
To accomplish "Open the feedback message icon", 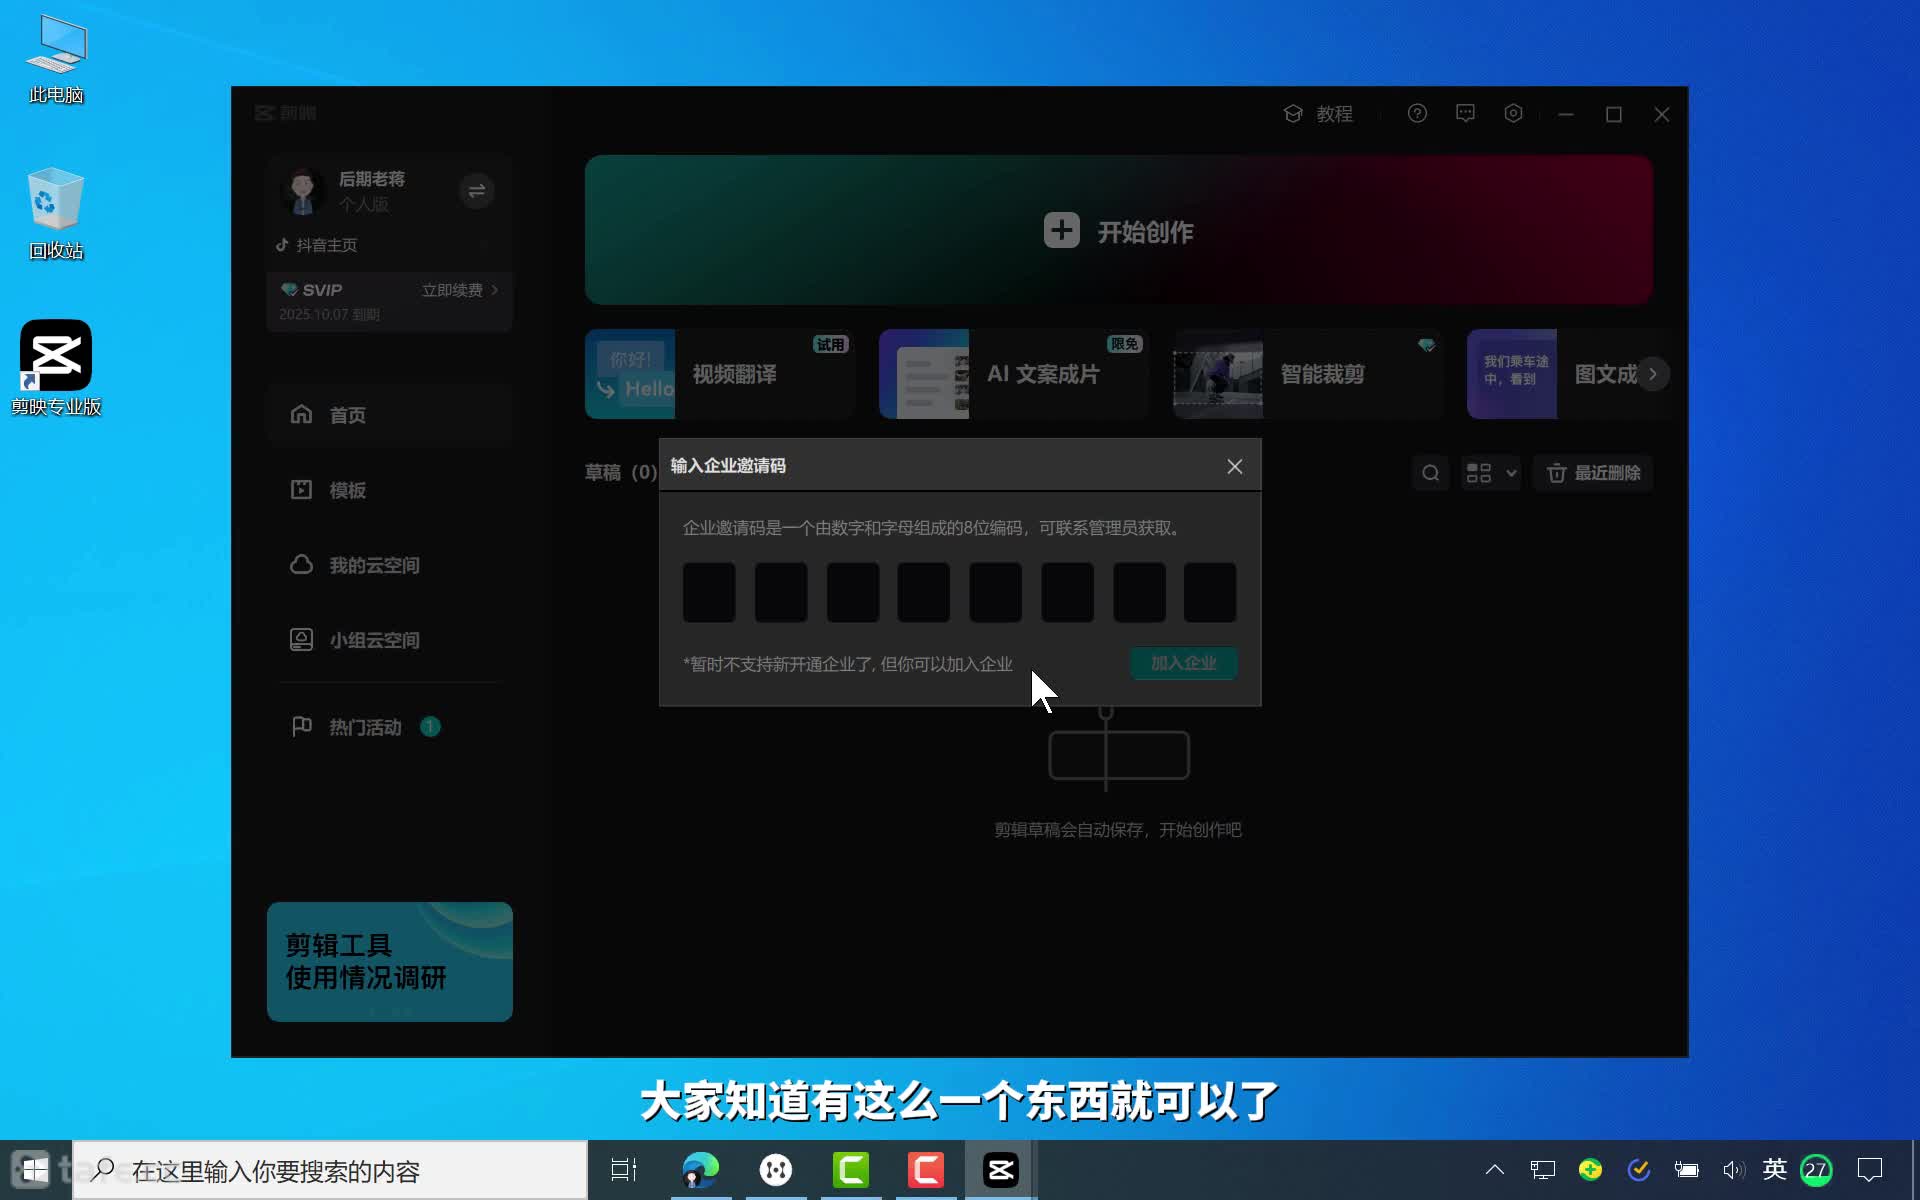I will [x=1465, y=114].
